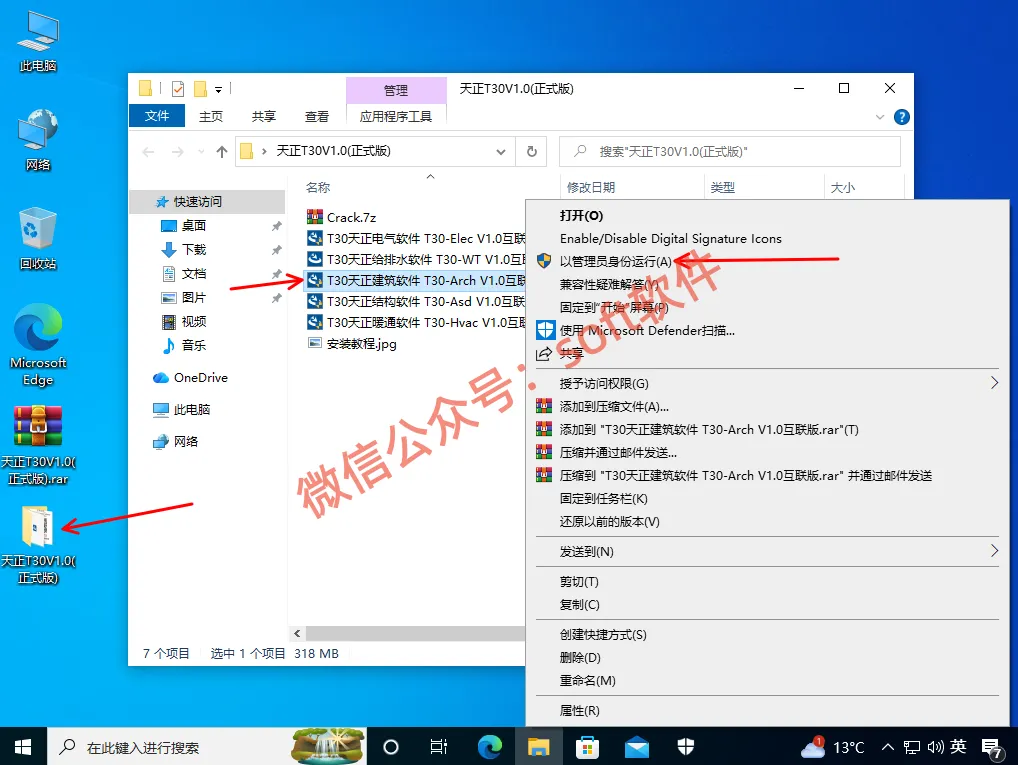The height and width of the screenshot is (765, 1018).
Task: Open This PC desktop icon
Action: pyautogui.click(x=38, y=40)
